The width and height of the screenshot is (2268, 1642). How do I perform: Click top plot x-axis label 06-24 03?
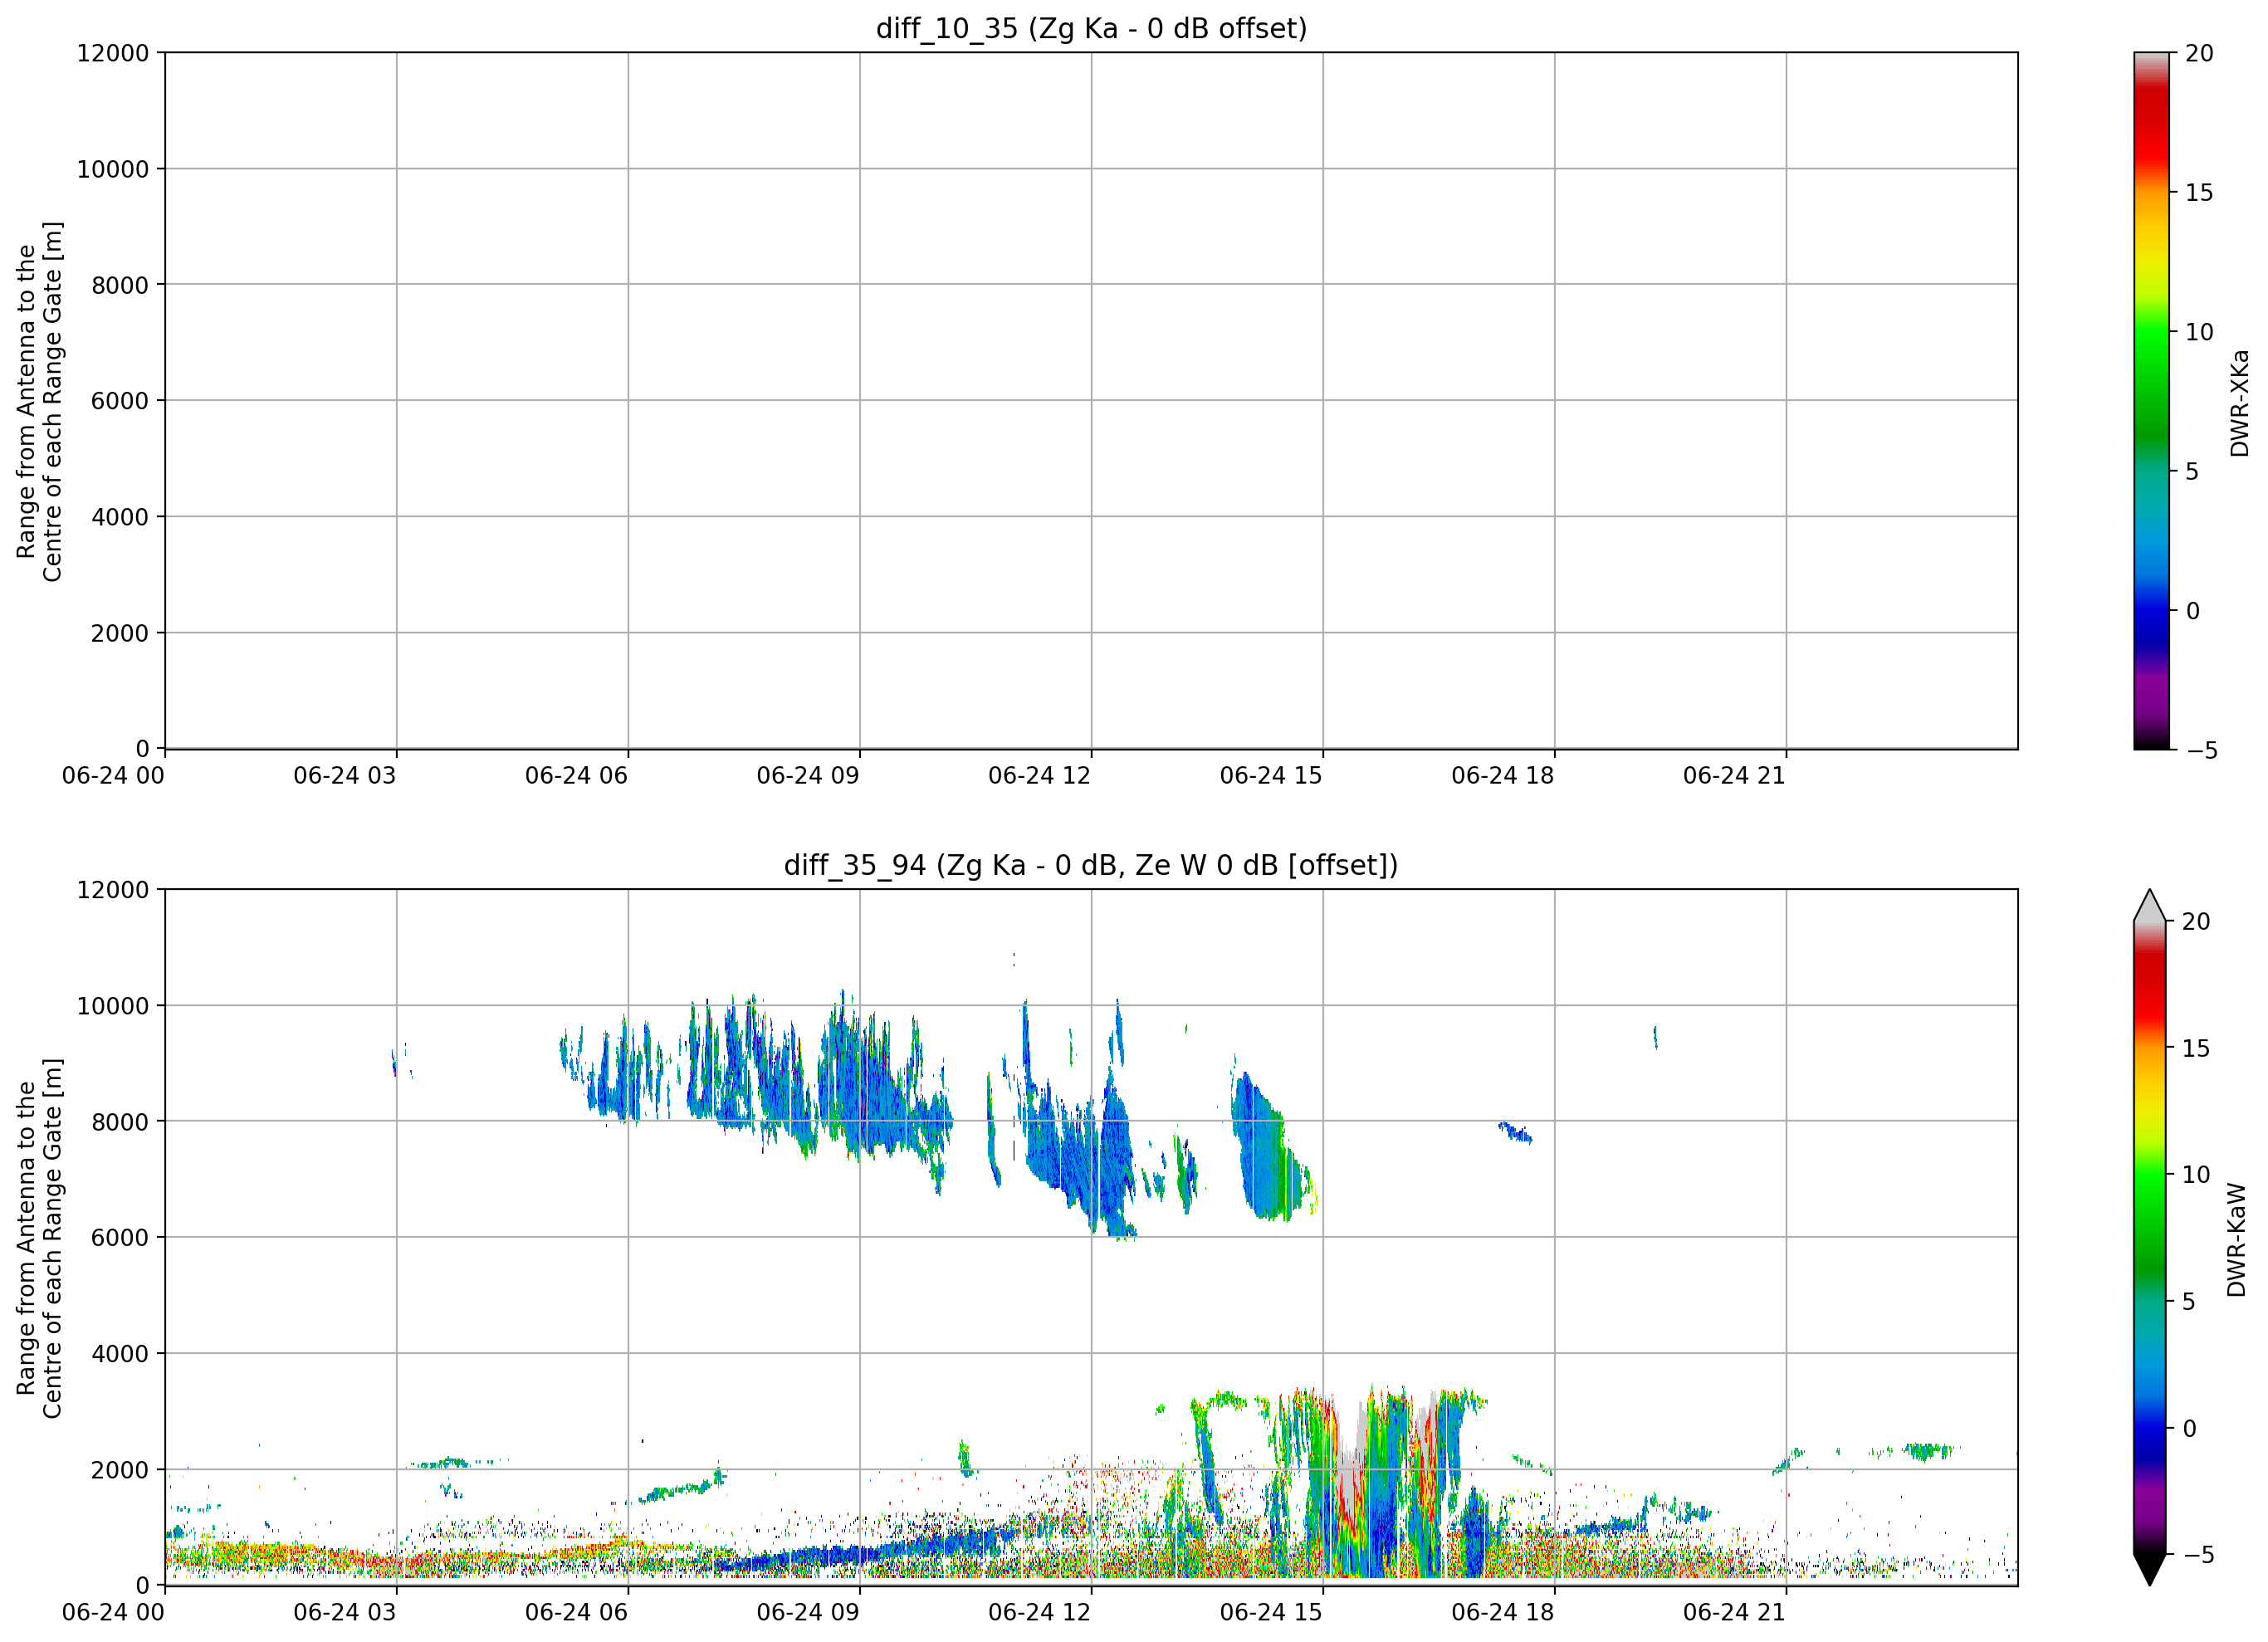(x=344, y=776)
